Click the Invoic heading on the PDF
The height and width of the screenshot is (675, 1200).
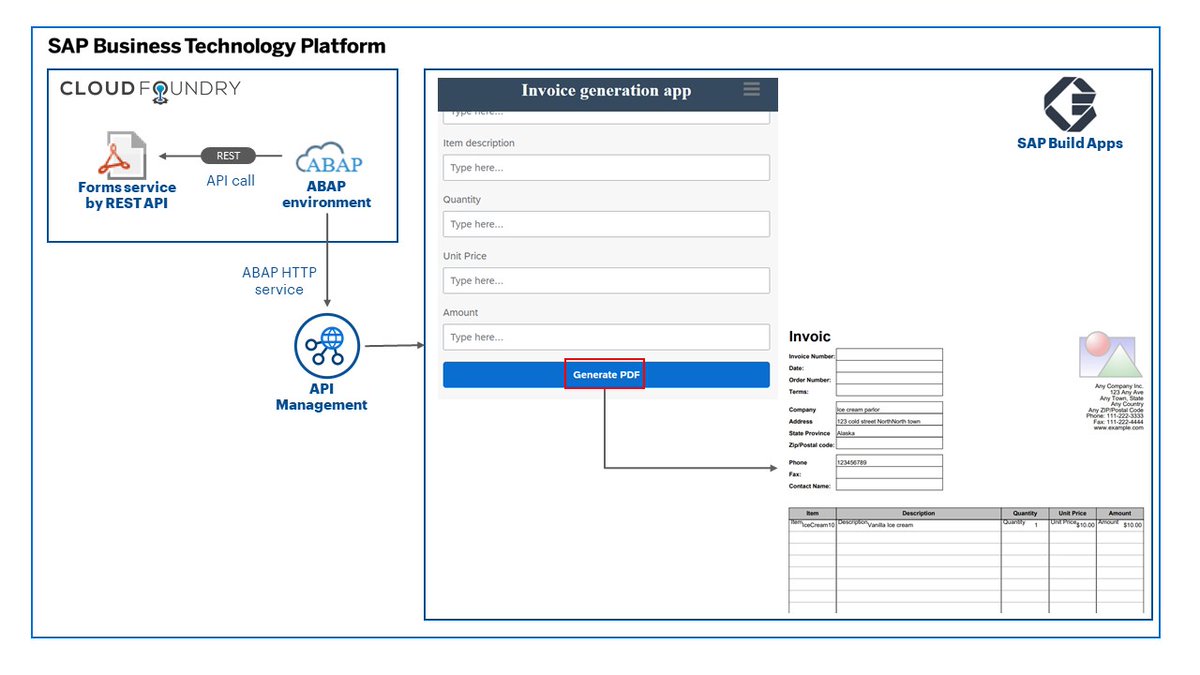[x=810, y=337]
